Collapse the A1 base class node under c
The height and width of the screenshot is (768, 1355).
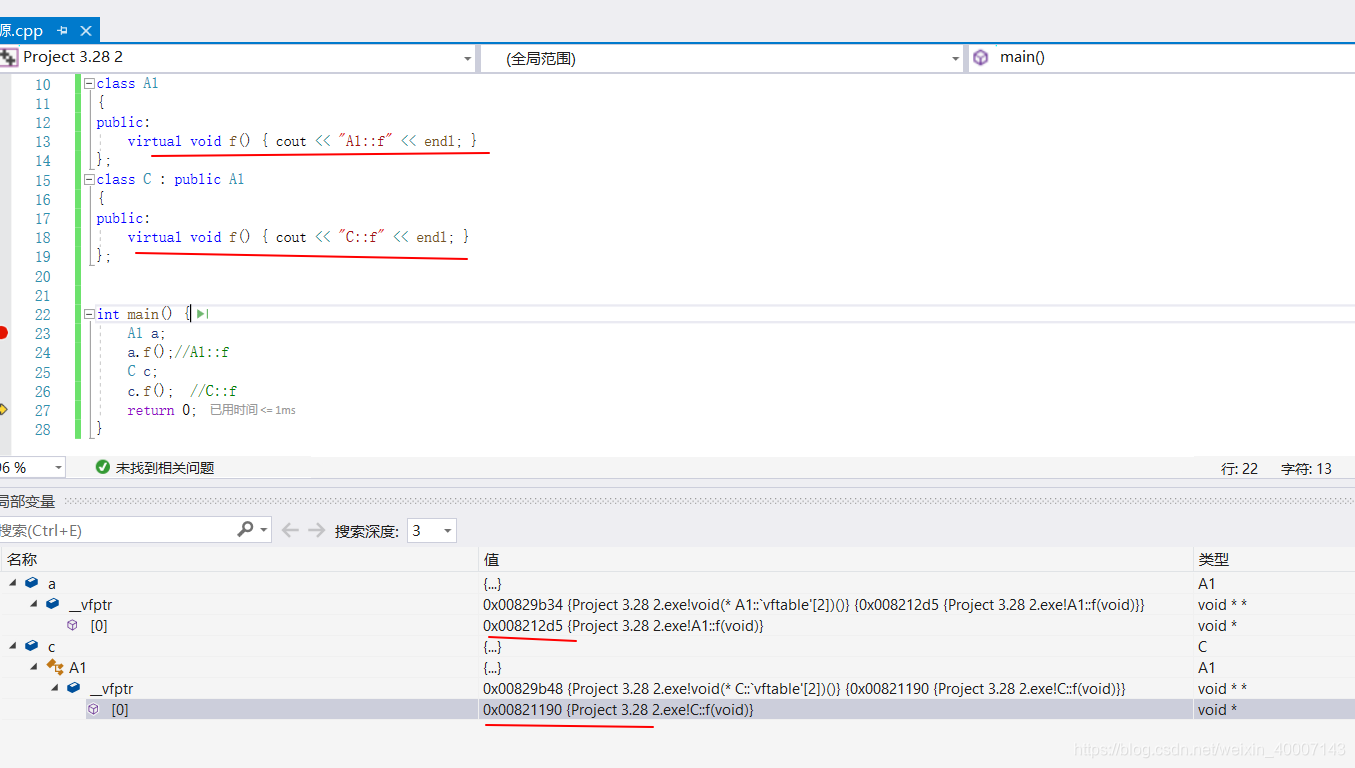[34, 667]
